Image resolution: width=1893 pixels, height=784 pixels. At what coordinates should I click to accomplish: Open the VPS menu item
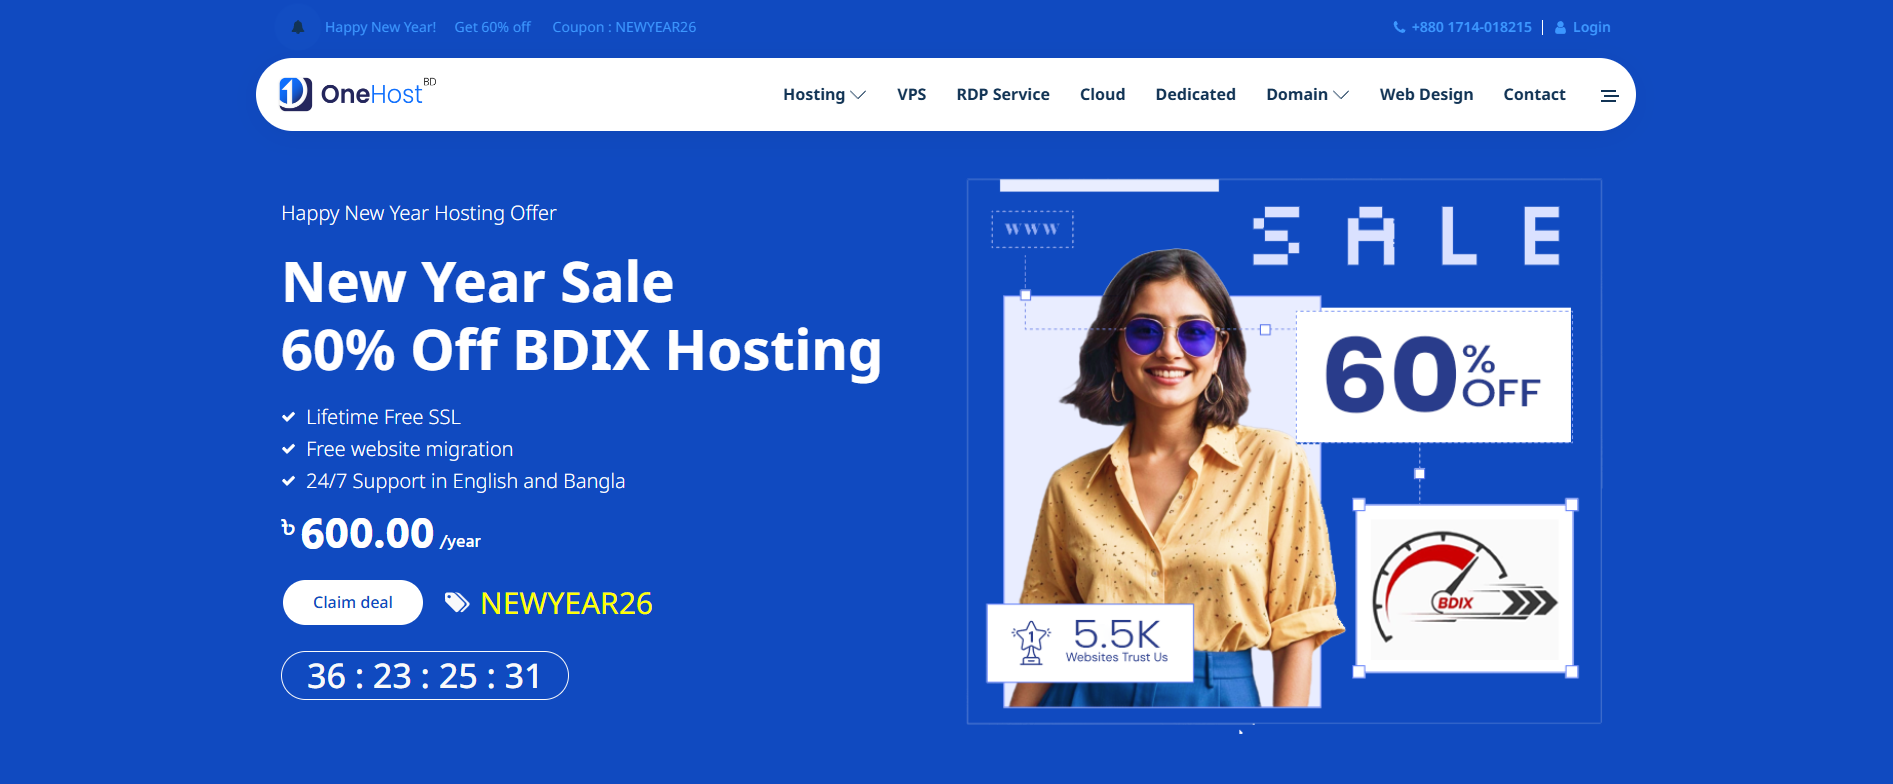click(x=911, y=94)
